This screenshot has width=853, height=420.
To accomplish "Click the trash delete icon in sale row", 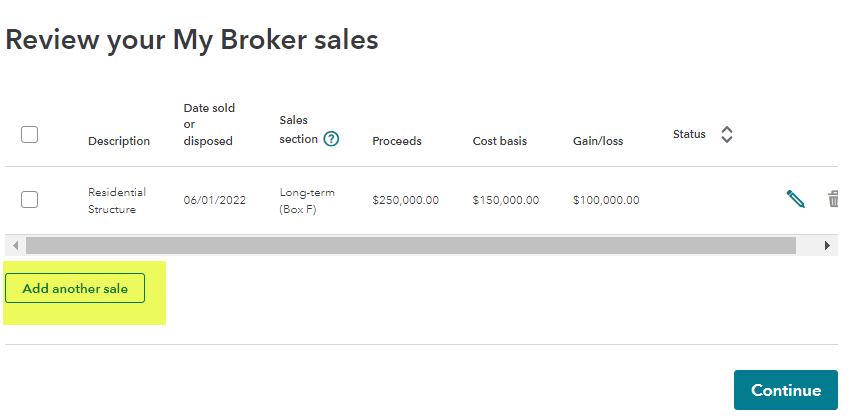I will (833, 199).
